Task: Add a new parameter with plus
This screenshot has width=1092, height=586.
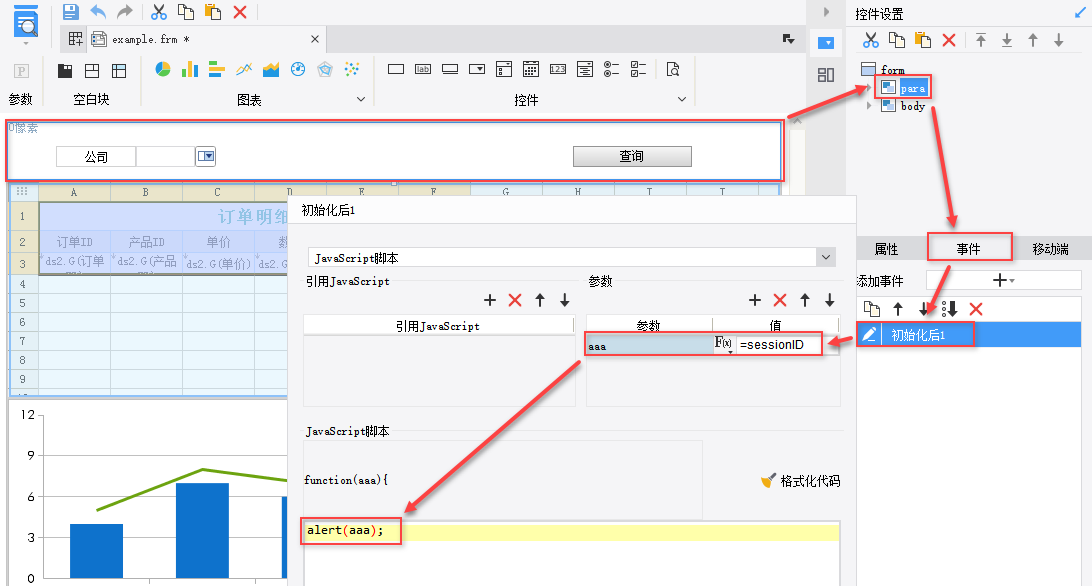Action: tap(755, 300)
